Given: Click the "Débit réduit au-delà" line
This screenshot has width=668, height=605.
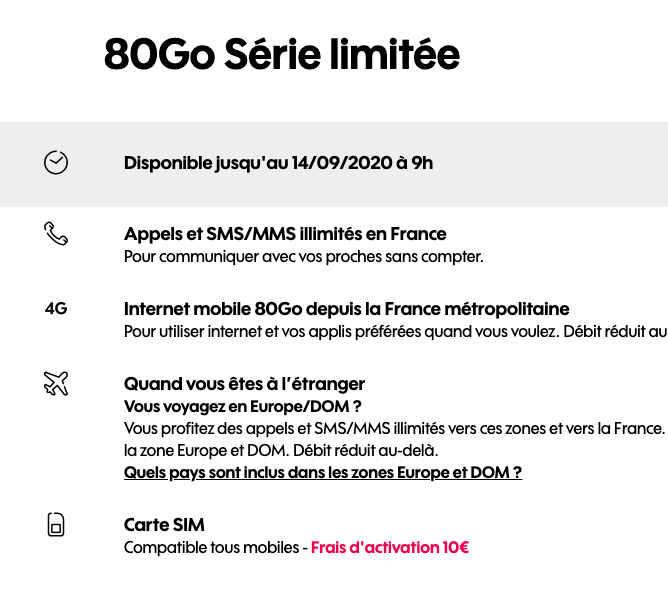Looking at the screenshot, I should pyautogui.click(x=281, y=450).
